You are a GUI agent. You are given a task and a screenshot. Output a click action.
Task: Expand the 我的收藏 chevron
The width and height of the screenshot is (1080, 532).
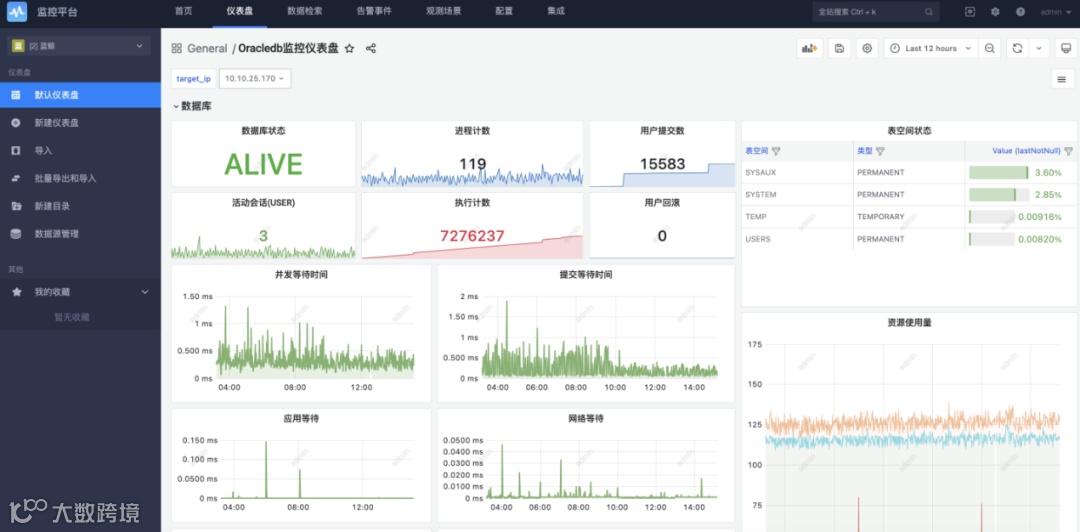[145, 292]
